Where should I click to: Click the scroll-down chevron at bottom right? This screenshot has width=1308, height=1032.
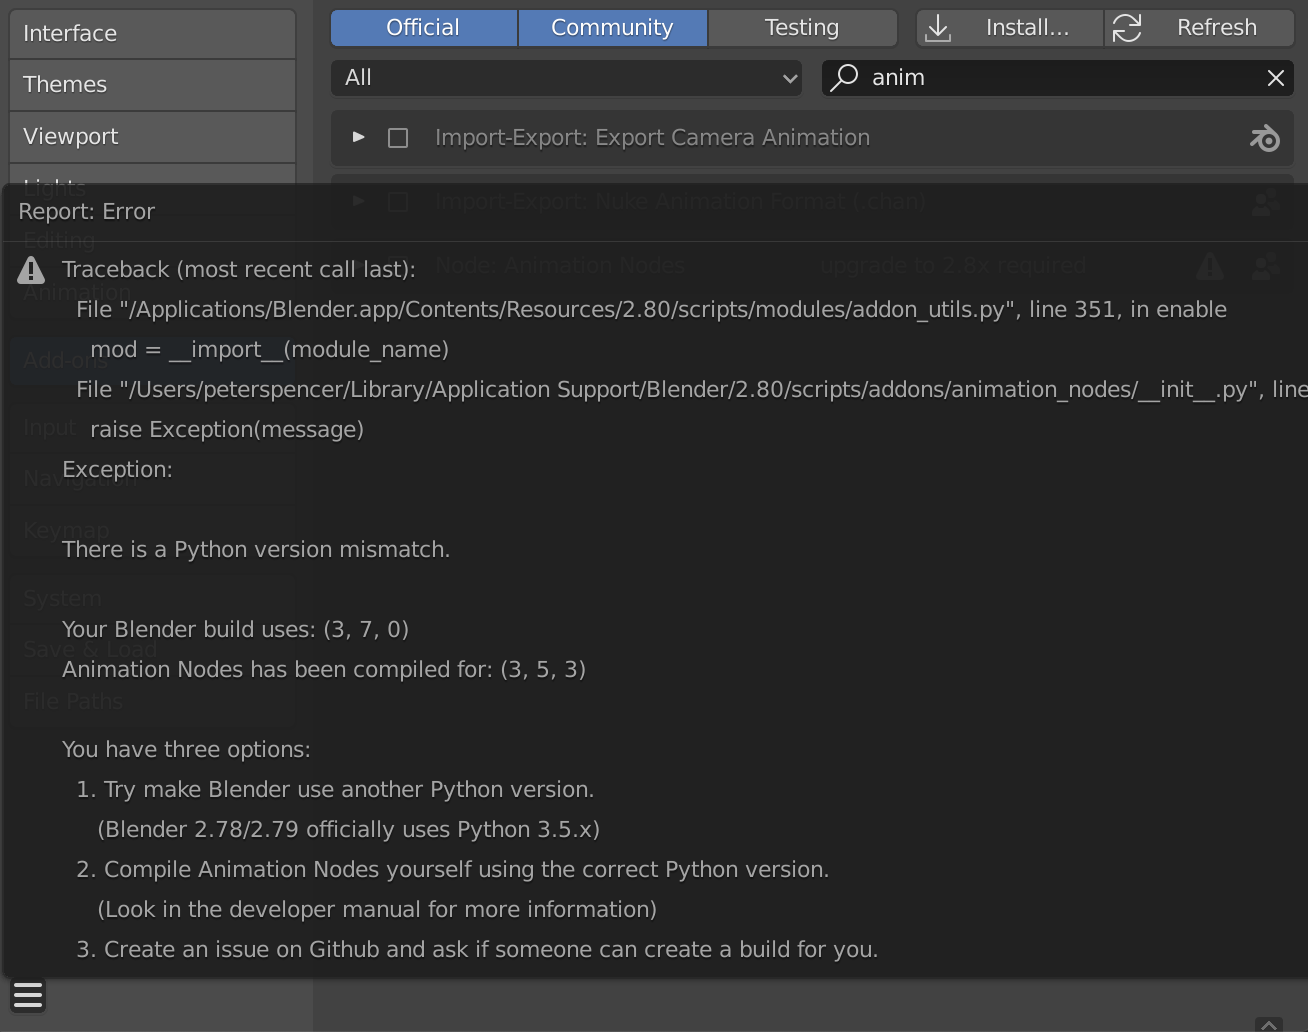pos(1269,1025)
